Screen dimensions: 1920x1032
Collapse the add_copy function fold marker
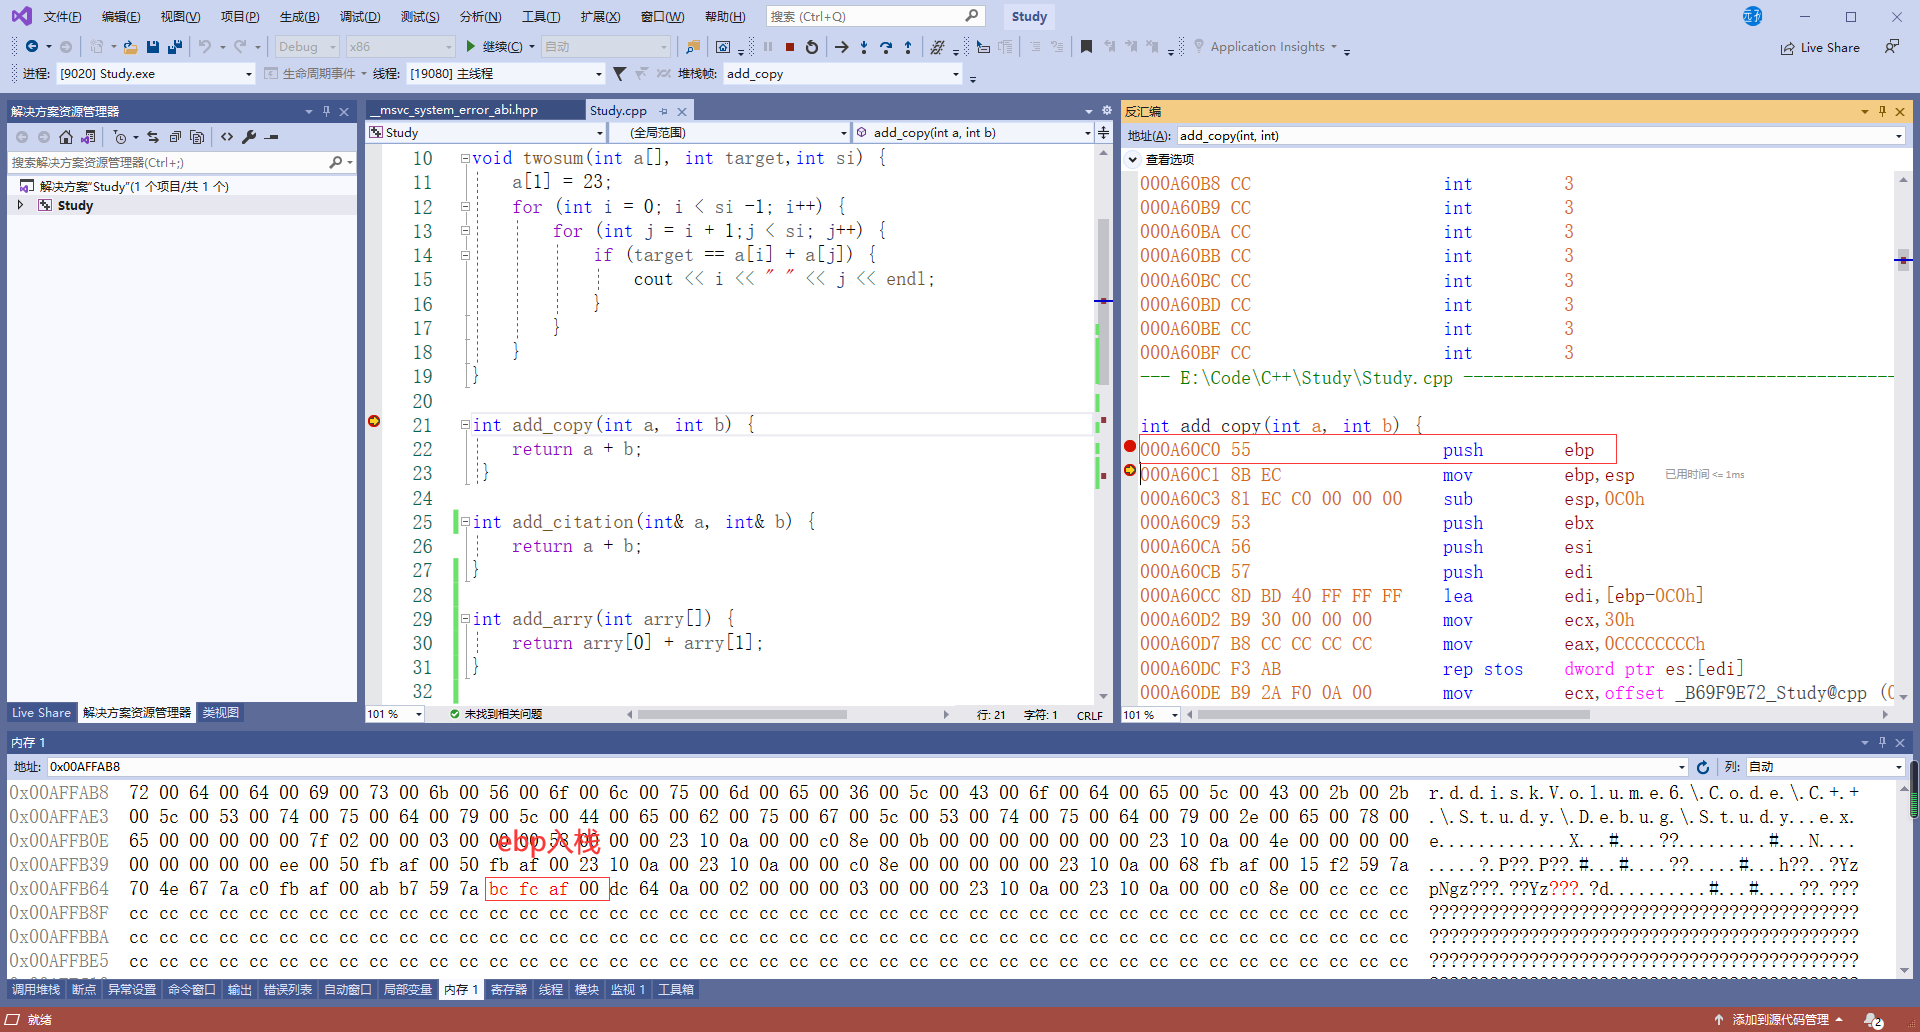[x=465, y=425]
